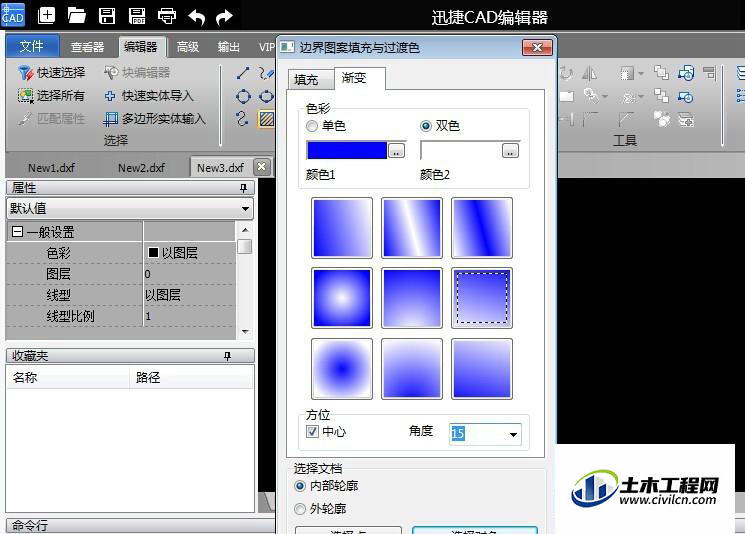This screenshot has width=745, height=534.
Task: Switch to the 查看器 ribbon tab
Action: tap(87, 47)
